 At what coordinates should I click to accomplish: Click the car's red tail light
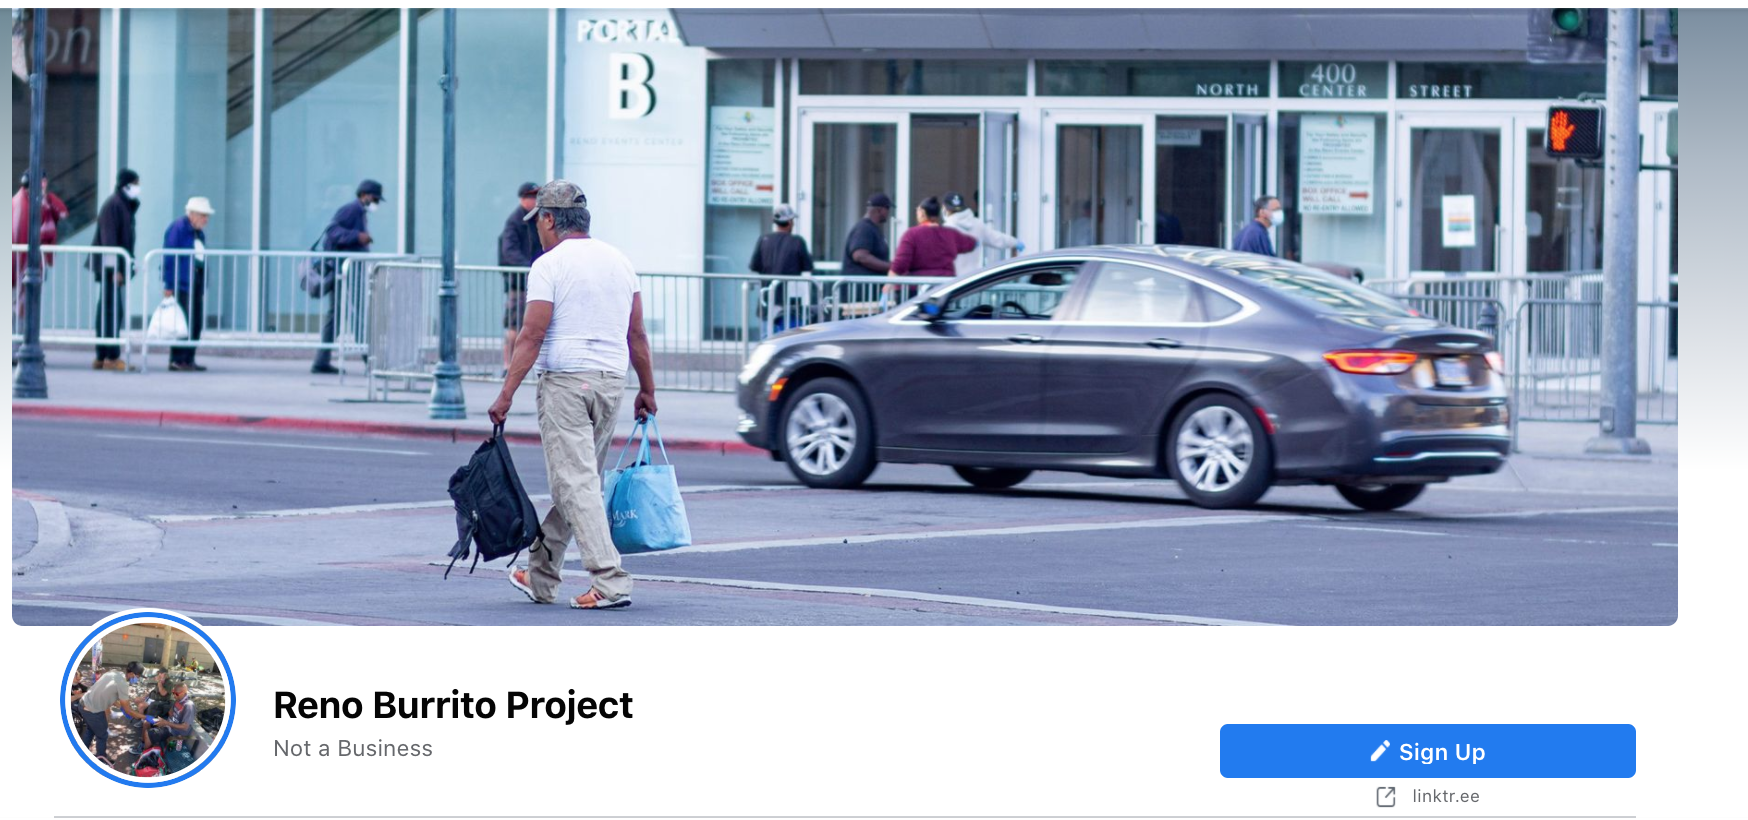(1369, 362)
